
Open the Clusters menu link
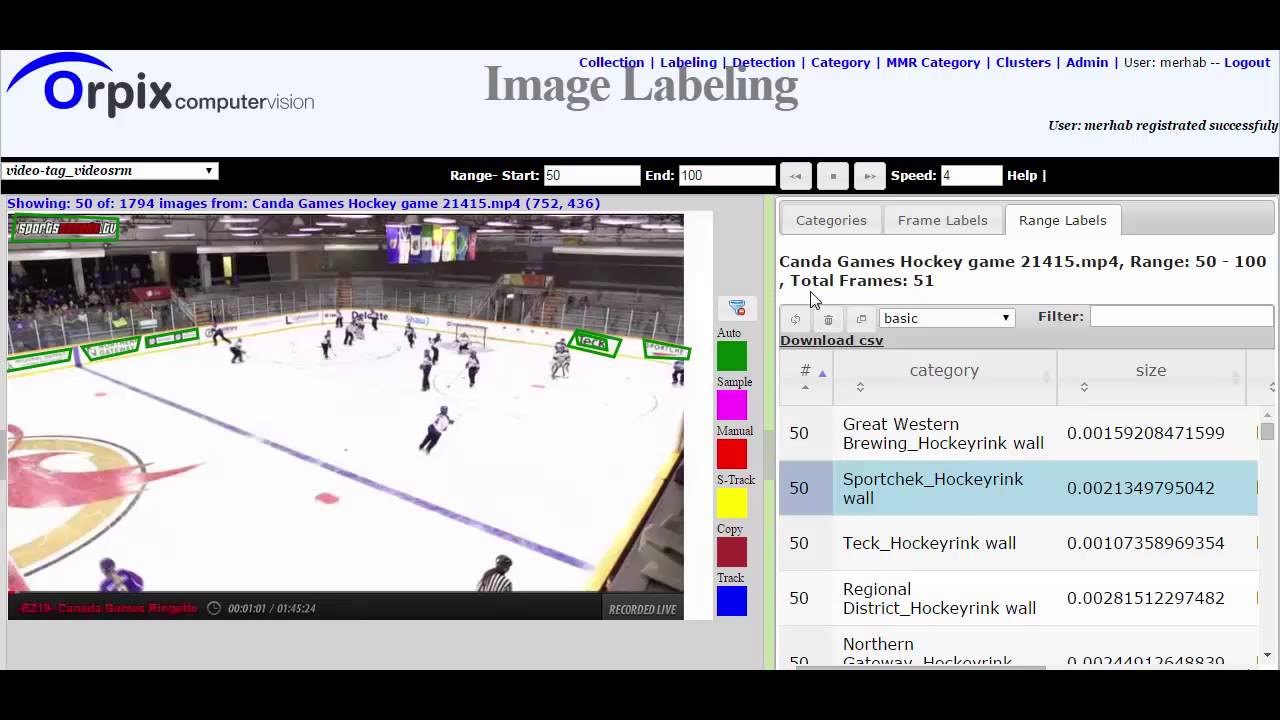pyautogui.click(x=1023, y=62)
